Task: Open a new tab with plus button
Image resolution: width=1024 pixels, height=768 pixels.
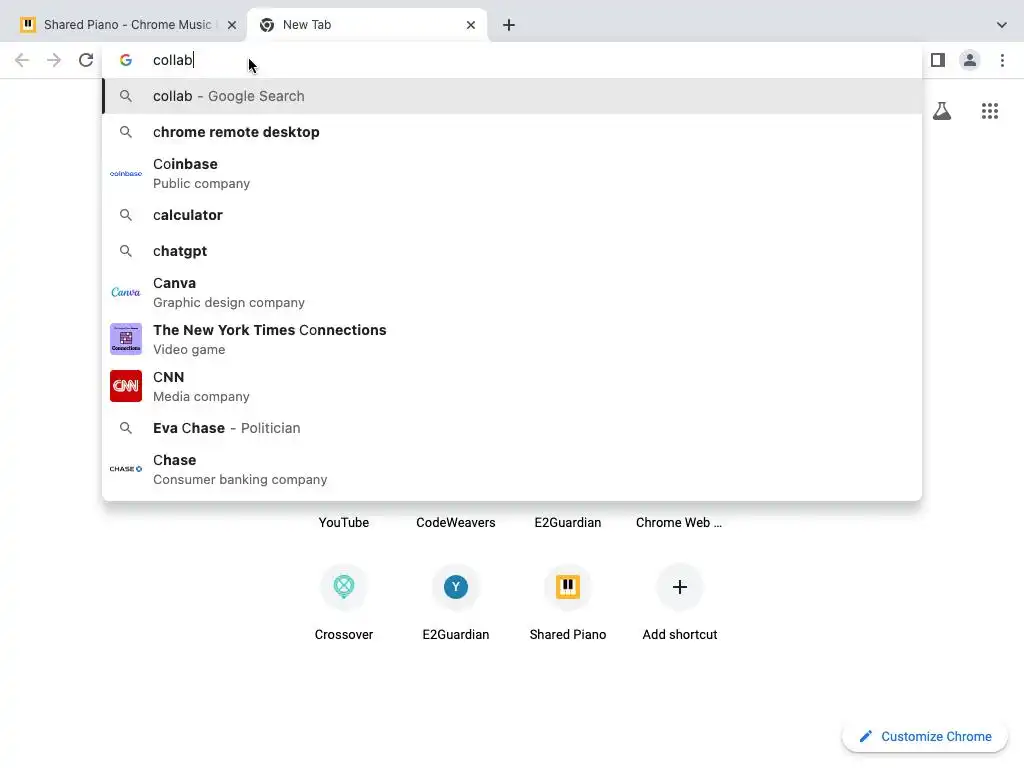Action: 509,25
